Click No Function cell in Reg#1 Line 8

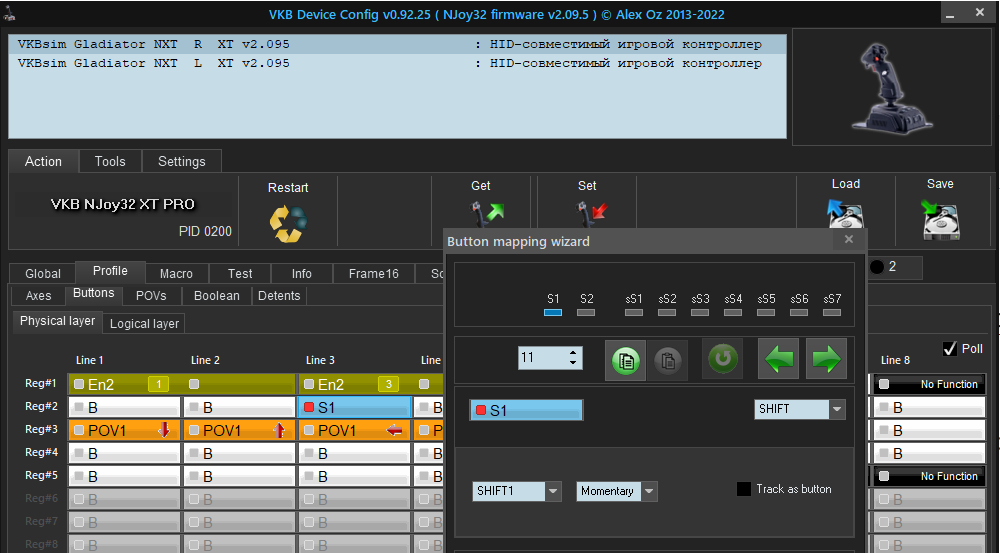pos(929,384)
